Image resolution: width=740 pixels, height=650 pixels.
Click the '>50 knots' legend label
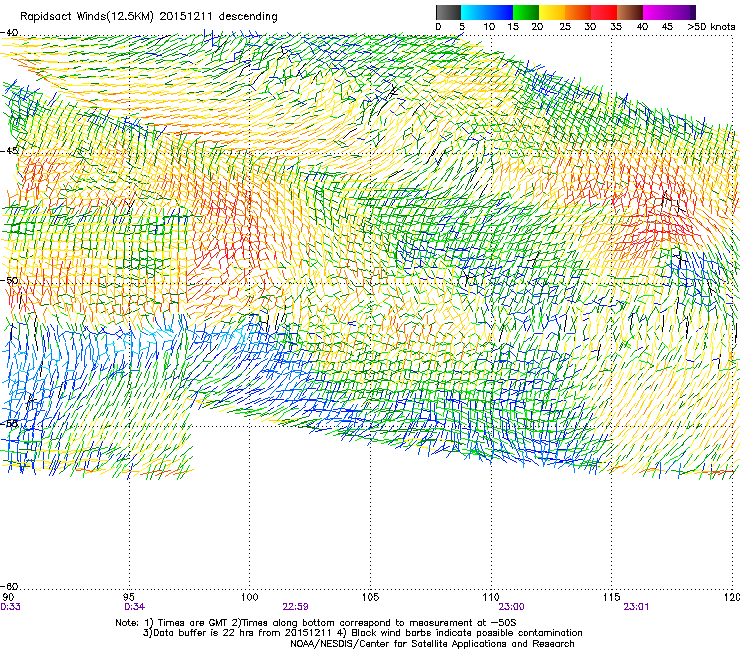[711, 27]
